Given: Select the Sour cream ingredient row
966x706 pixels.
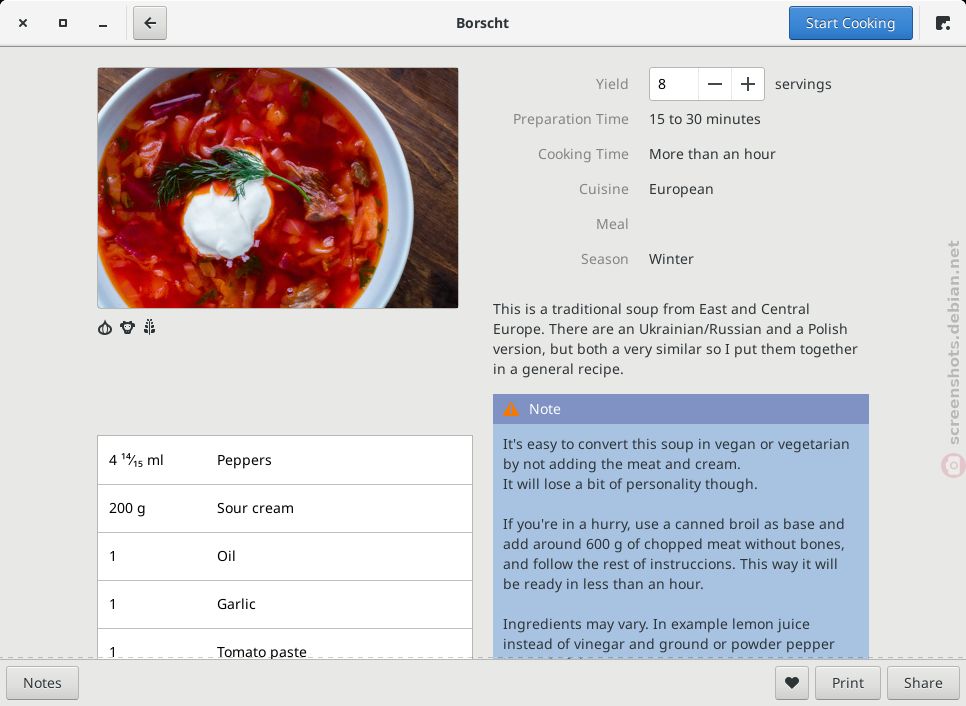Looking at the screenshot, I should pyautogui.click(x=285, y=508).
